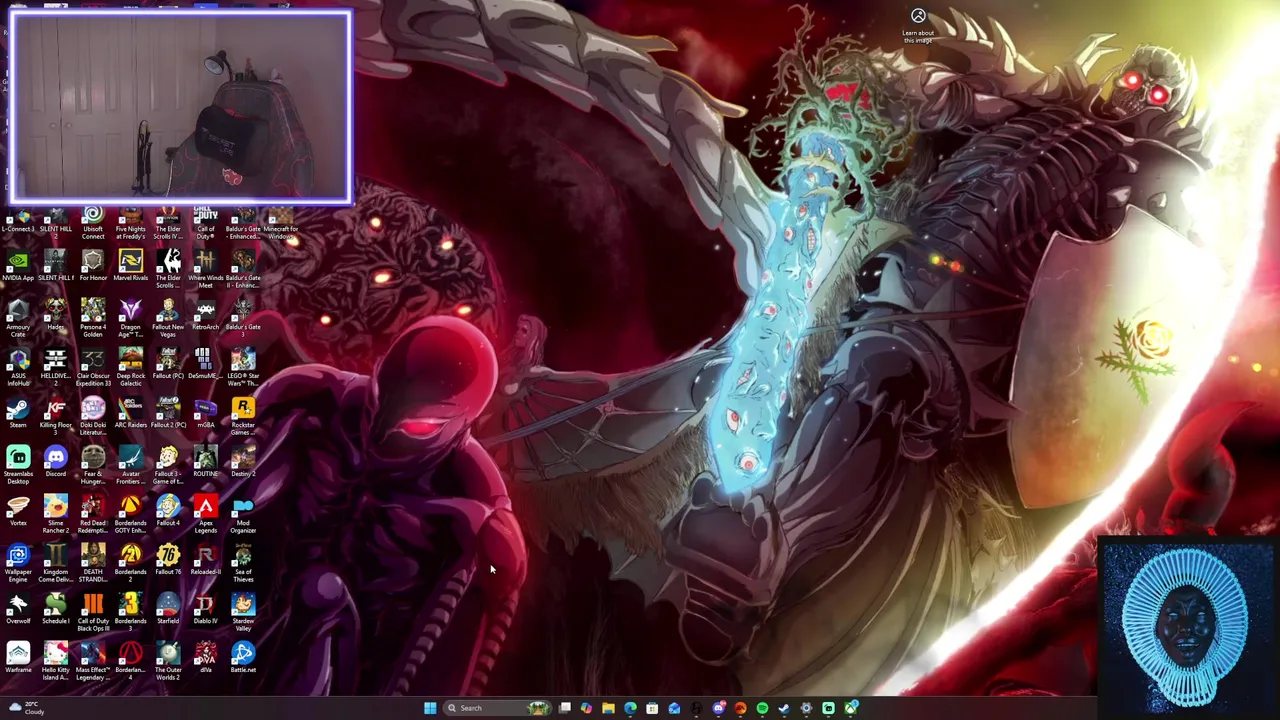Select the Slime Rancher 2 shortcut
The width and height of the screenshot is (1280, 720).
(x=55, y=514)
